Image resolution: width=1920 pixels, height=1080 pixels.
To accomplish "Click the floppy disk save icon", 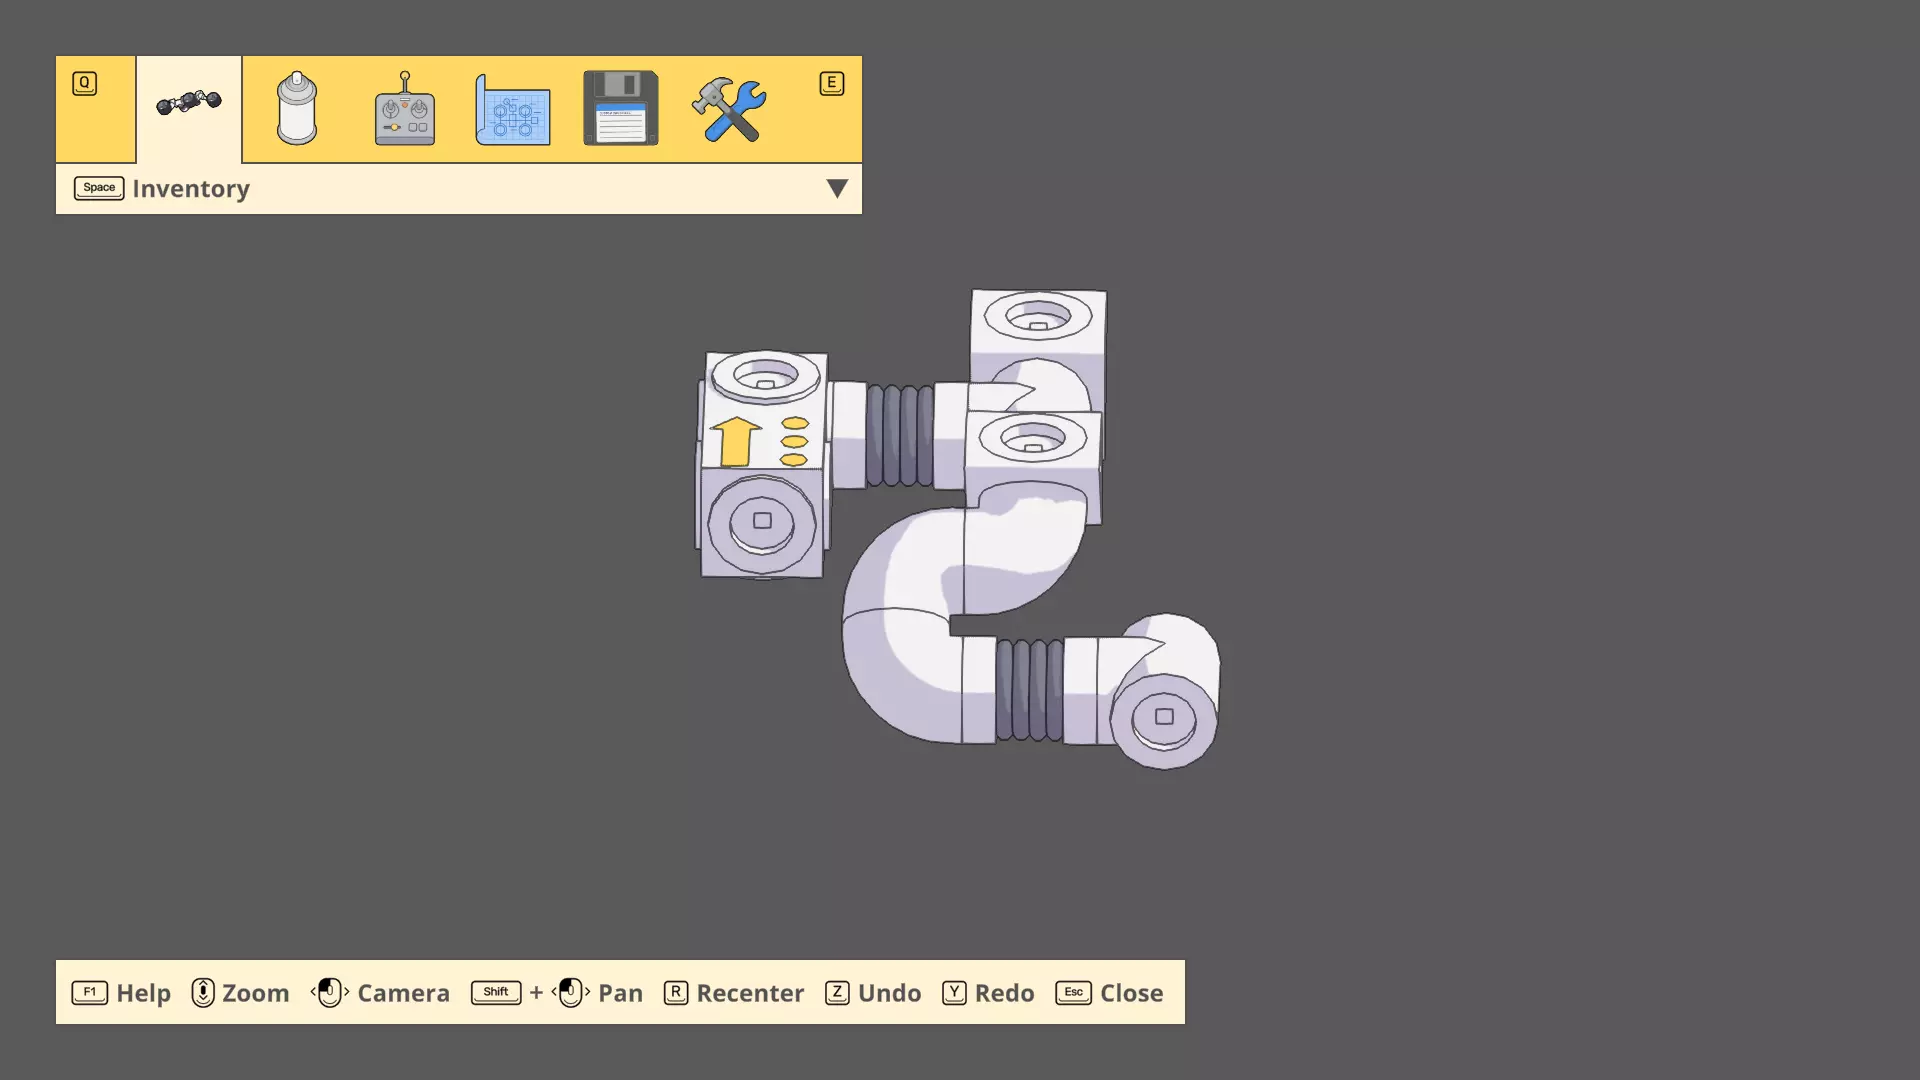I will [x=620, y=108].
